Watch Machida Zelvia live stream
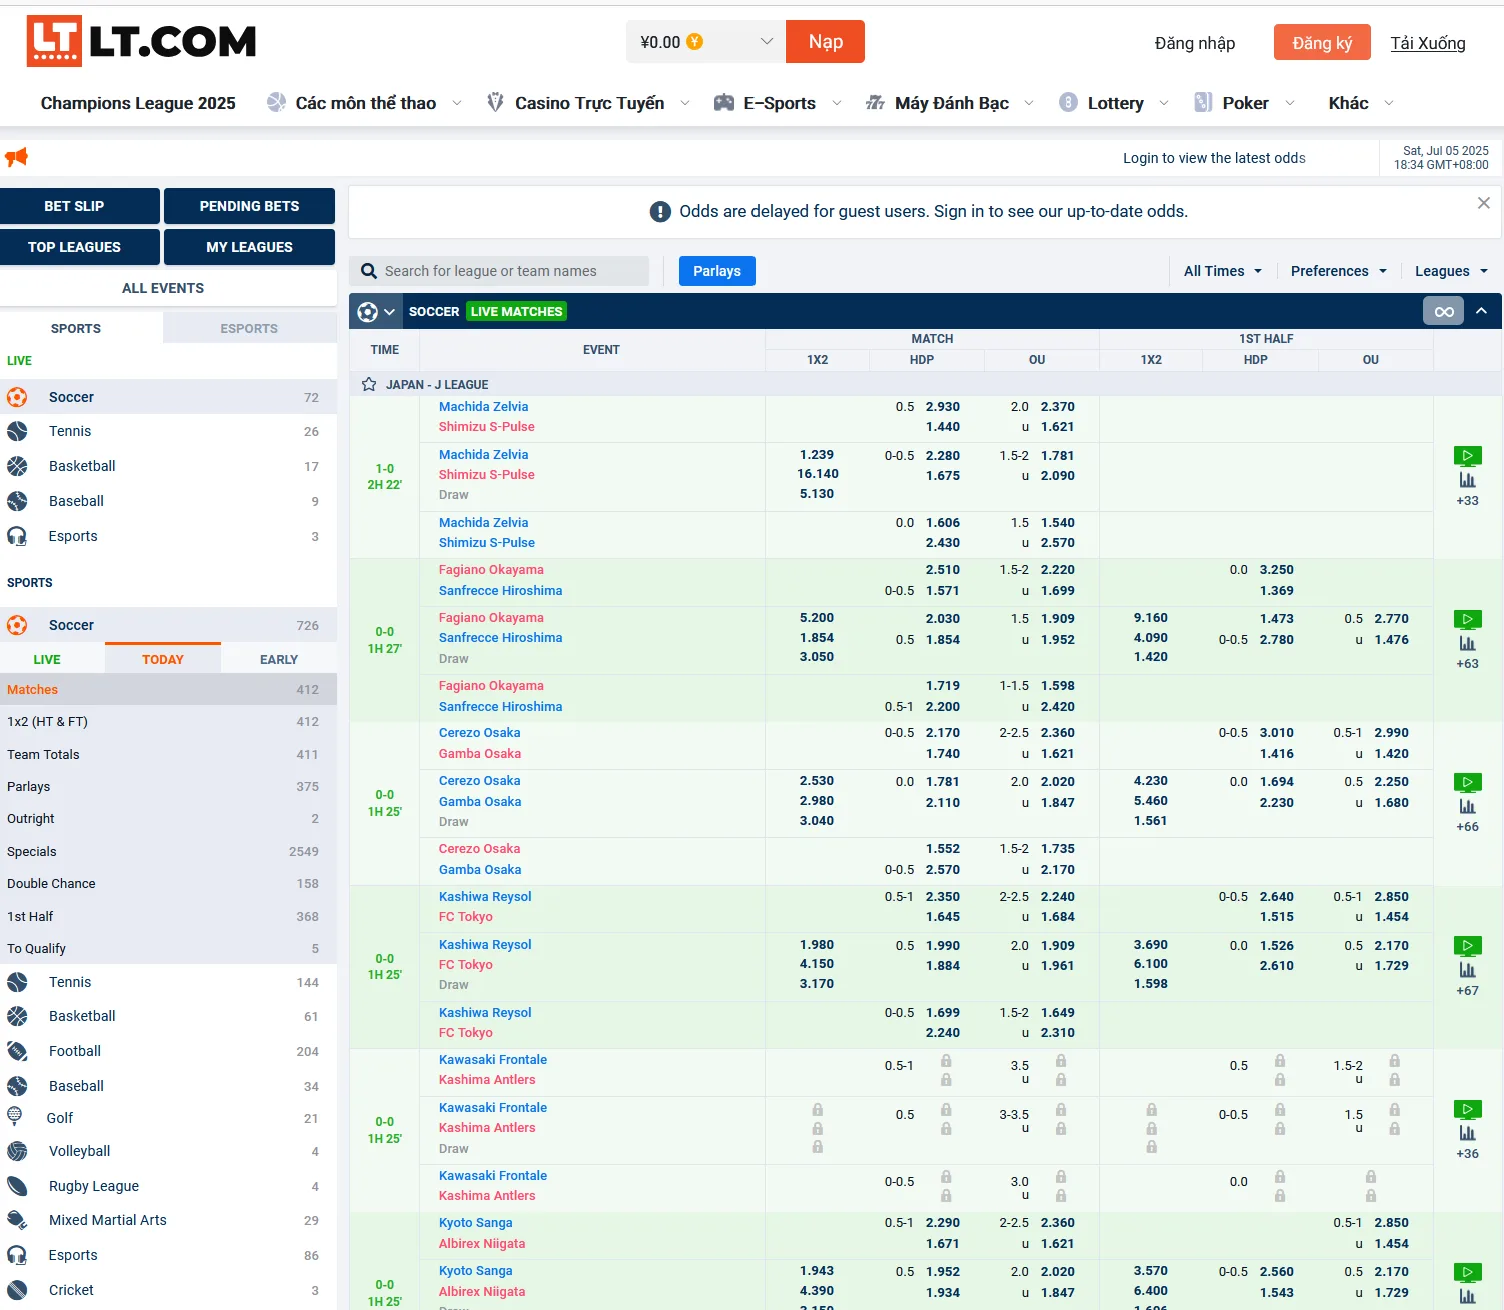The height and width of the screenshot is (1310, 1504). pyautogui.click(x=1467, y=456)
